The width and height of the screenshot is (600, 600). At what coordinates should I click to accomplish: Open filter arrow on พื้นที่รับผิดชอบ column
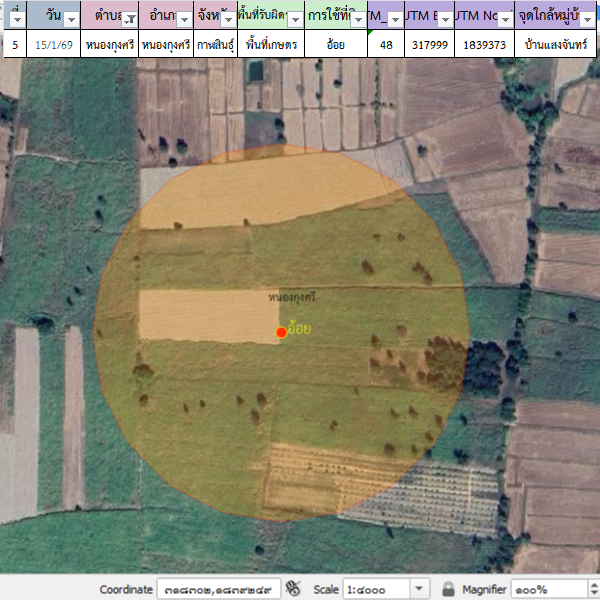[296, 20]
